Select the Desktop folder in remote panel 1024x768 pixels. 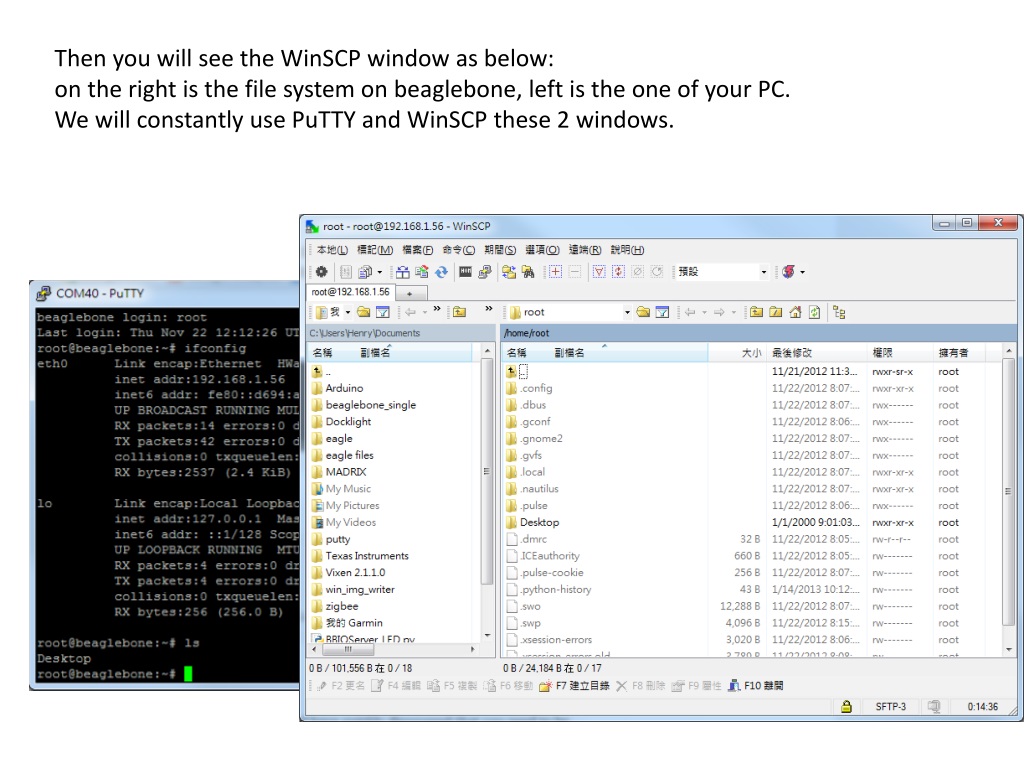point(539,522)
